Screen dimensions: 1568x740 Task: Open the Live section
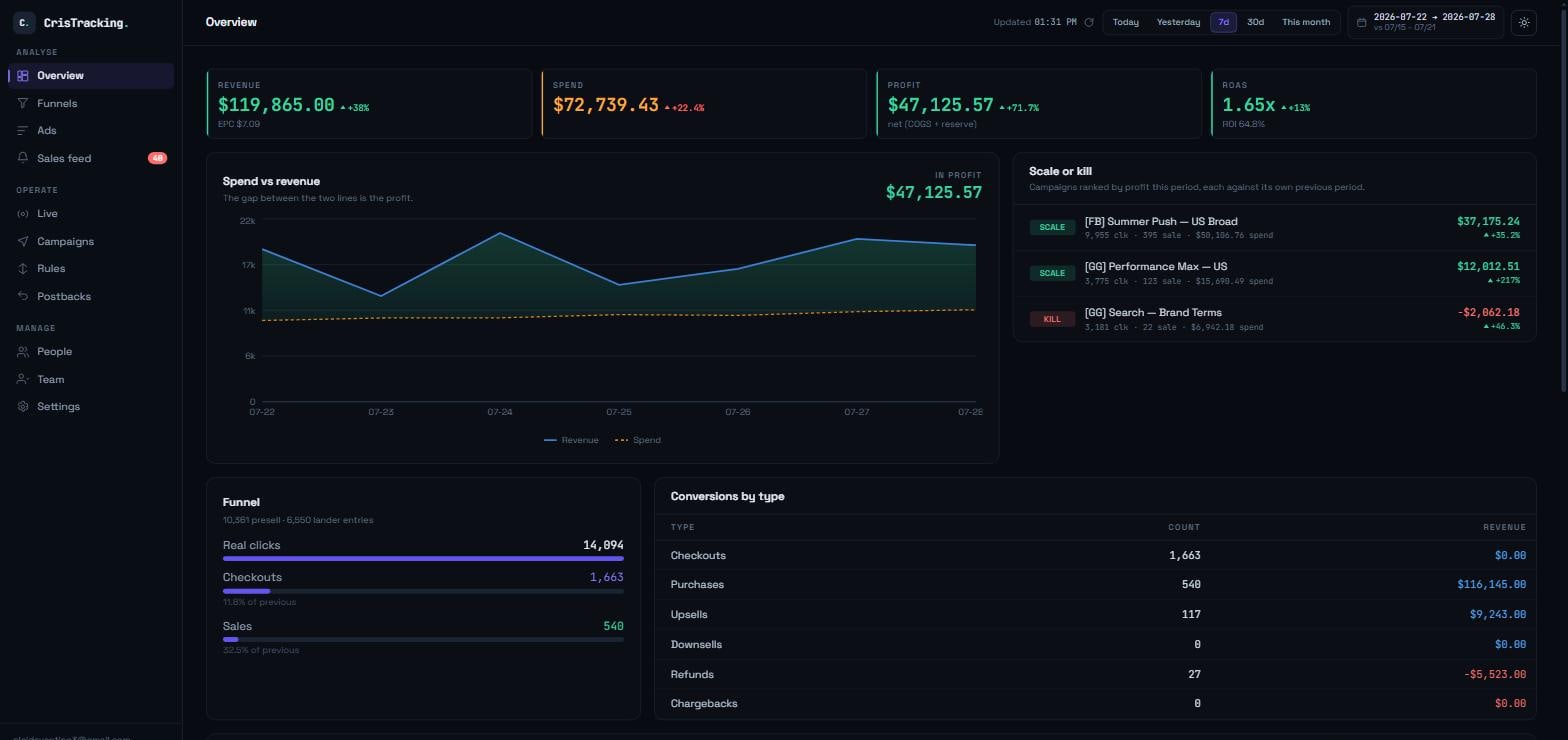pyautogui.click(x=91, y=214)
